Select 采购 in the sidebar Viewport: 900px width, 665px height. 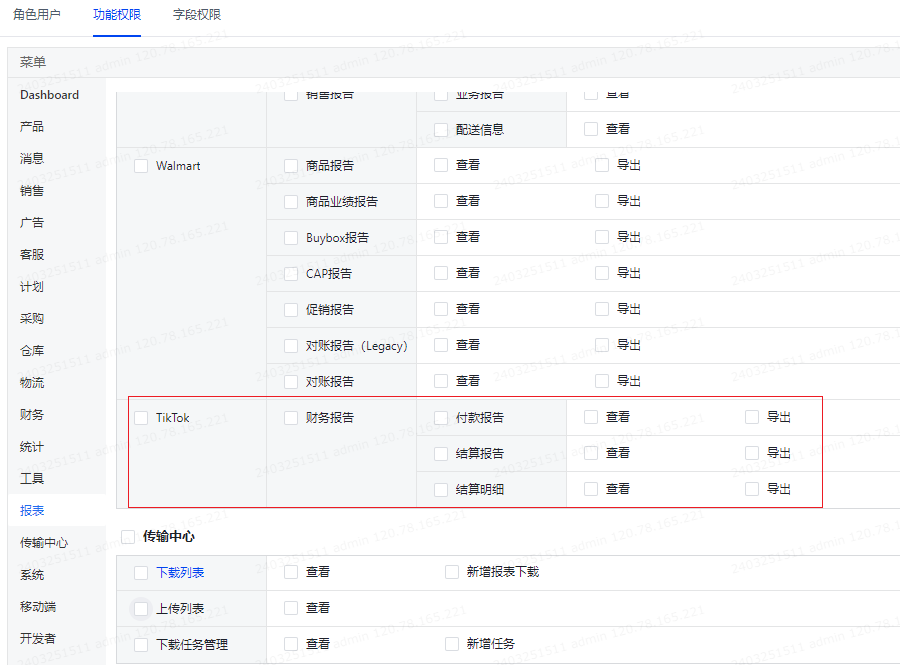click(x=32, y=318)
